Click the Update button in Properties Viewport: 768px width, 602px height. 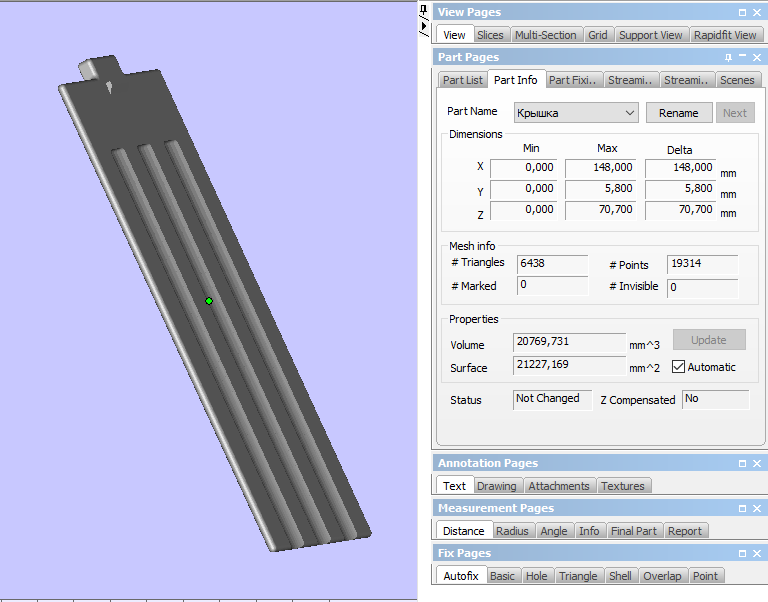[x=708, y=340]
